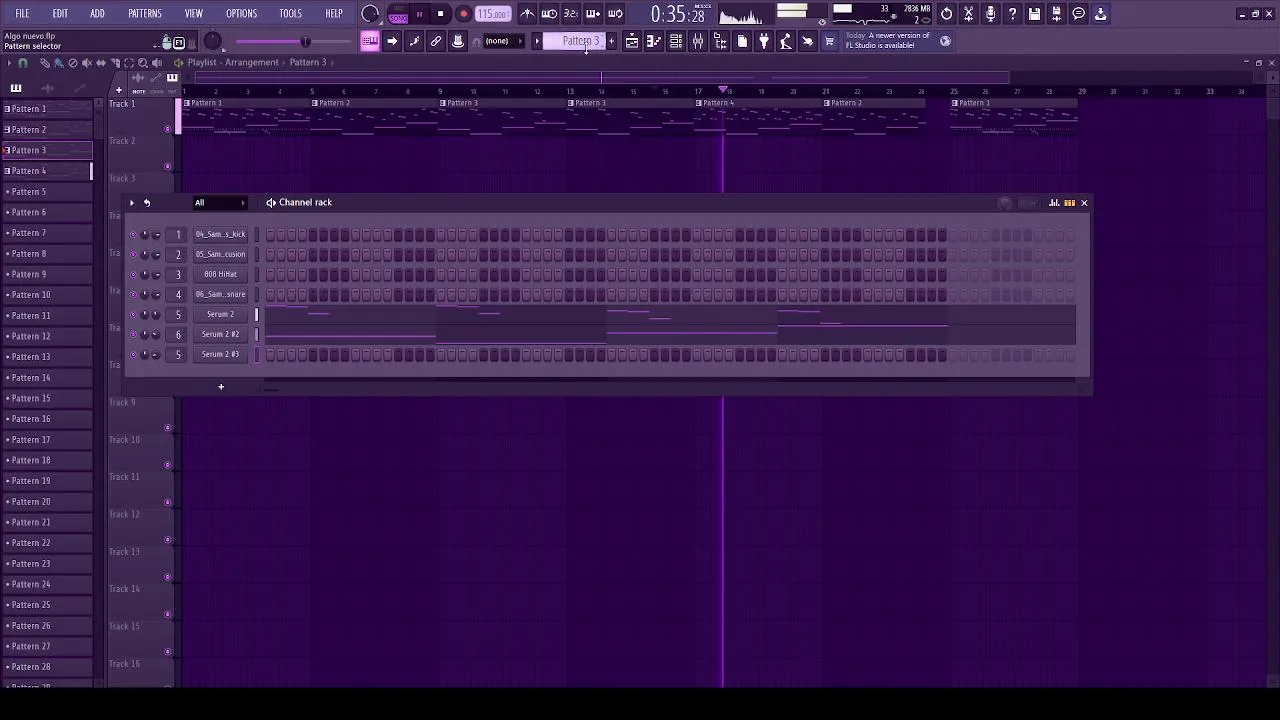This screenshot has width=1280, height=720.
Task: Toggle the countdown before recording button
Action: tap(570, 14)
